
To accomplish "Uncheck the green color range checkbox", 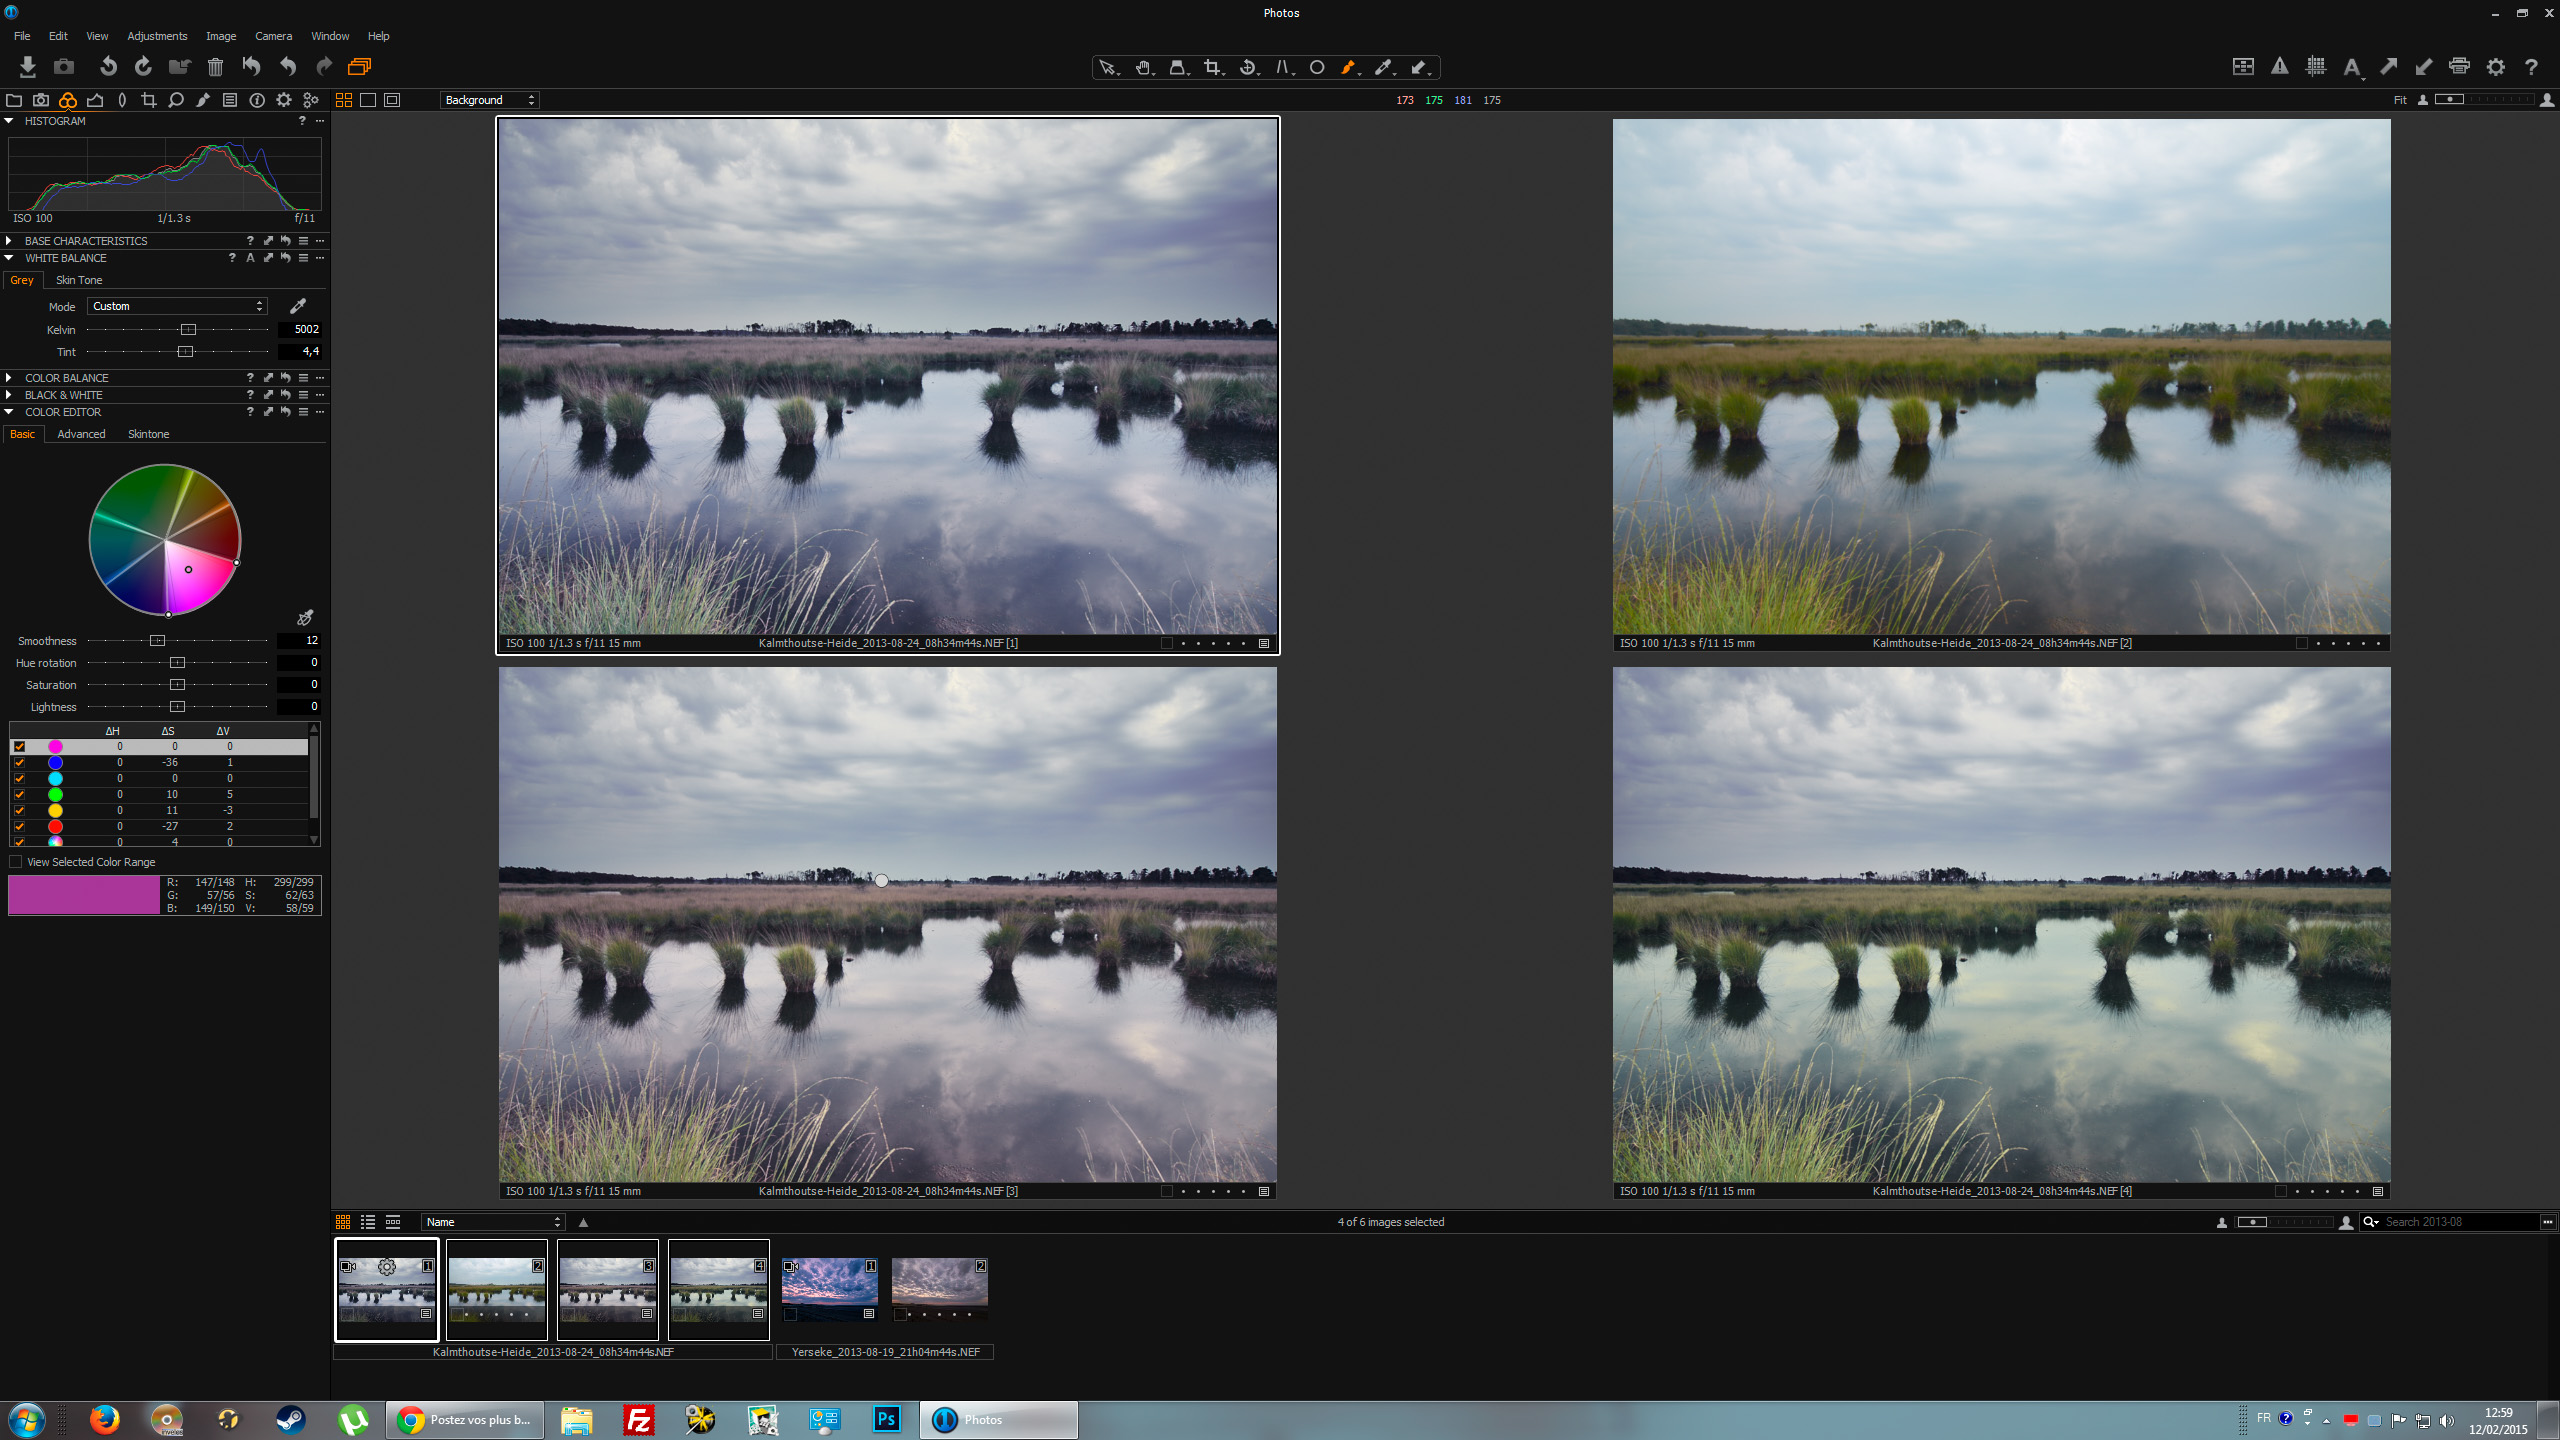I will (x=19, y=794).
